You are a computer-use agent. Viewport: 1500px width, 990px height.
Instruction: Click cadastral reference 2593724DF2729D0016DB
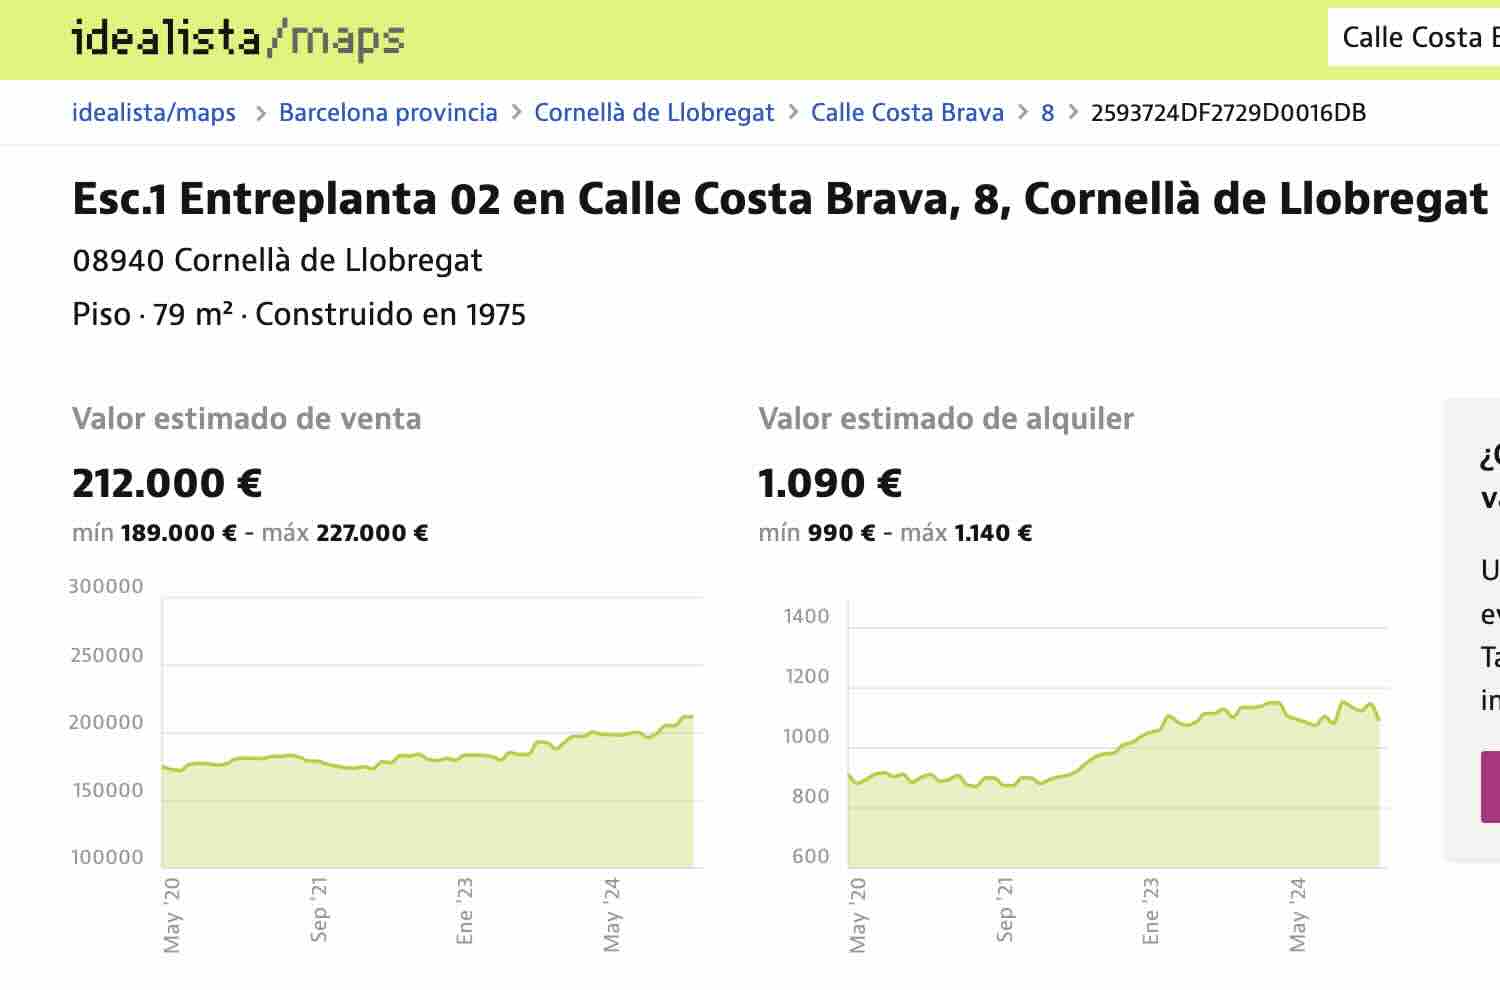pos(1228,113)
